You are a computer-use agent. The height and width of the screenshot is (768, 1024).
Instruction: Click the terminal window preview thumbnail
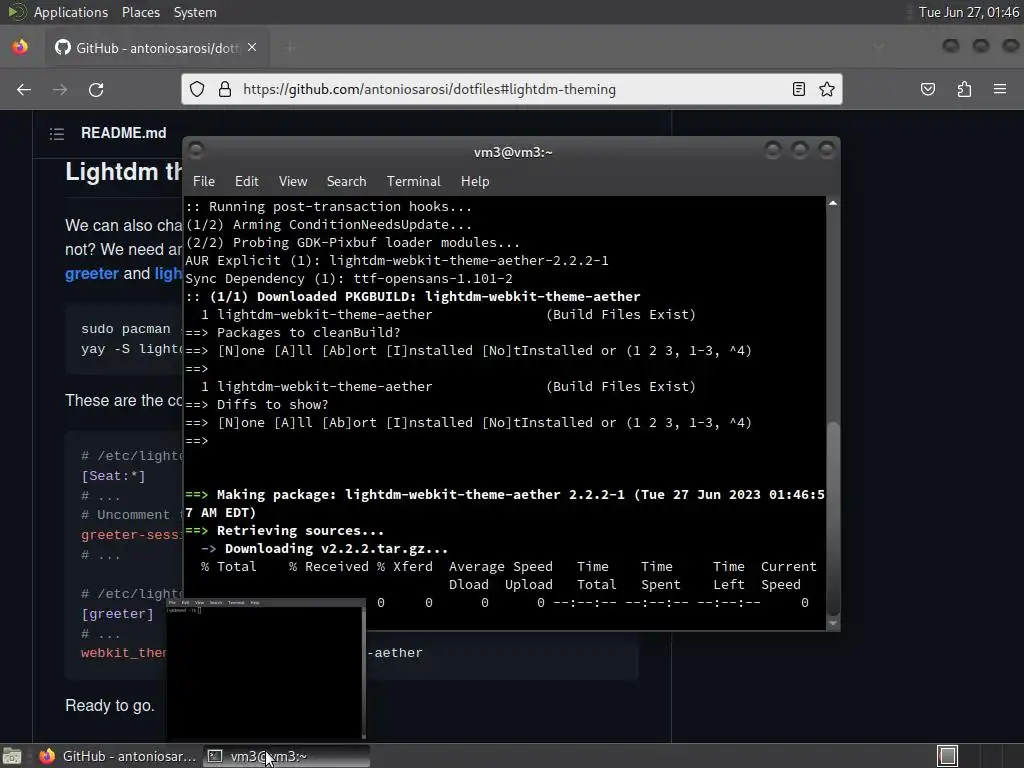coord(266,669)
